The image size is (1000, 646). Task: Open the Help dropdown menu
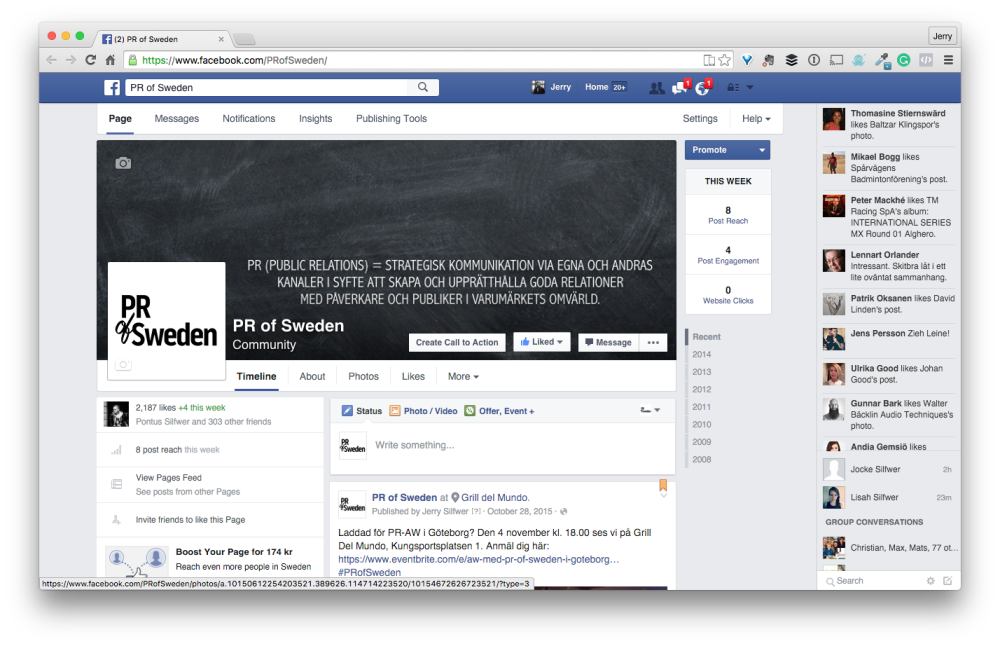pos(756,119)
